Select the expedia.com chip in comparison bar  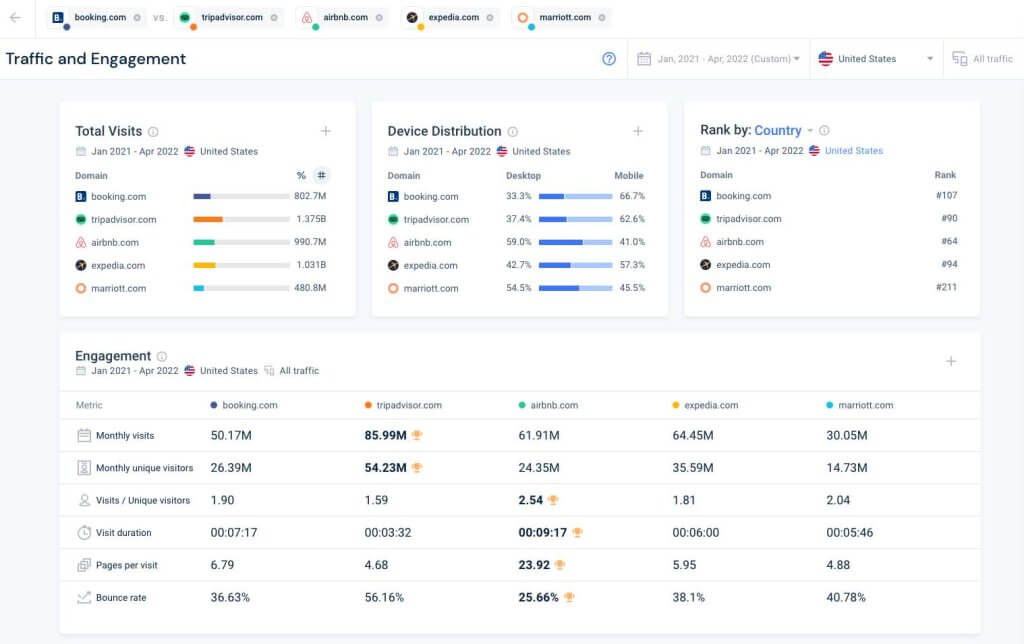449,18
